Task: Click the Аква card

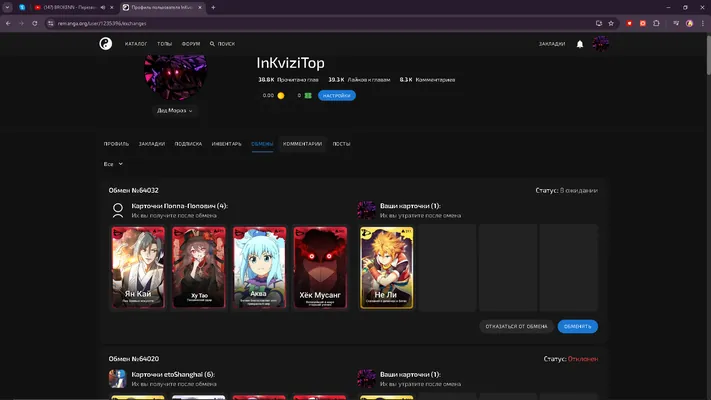Action: (259, 267)
